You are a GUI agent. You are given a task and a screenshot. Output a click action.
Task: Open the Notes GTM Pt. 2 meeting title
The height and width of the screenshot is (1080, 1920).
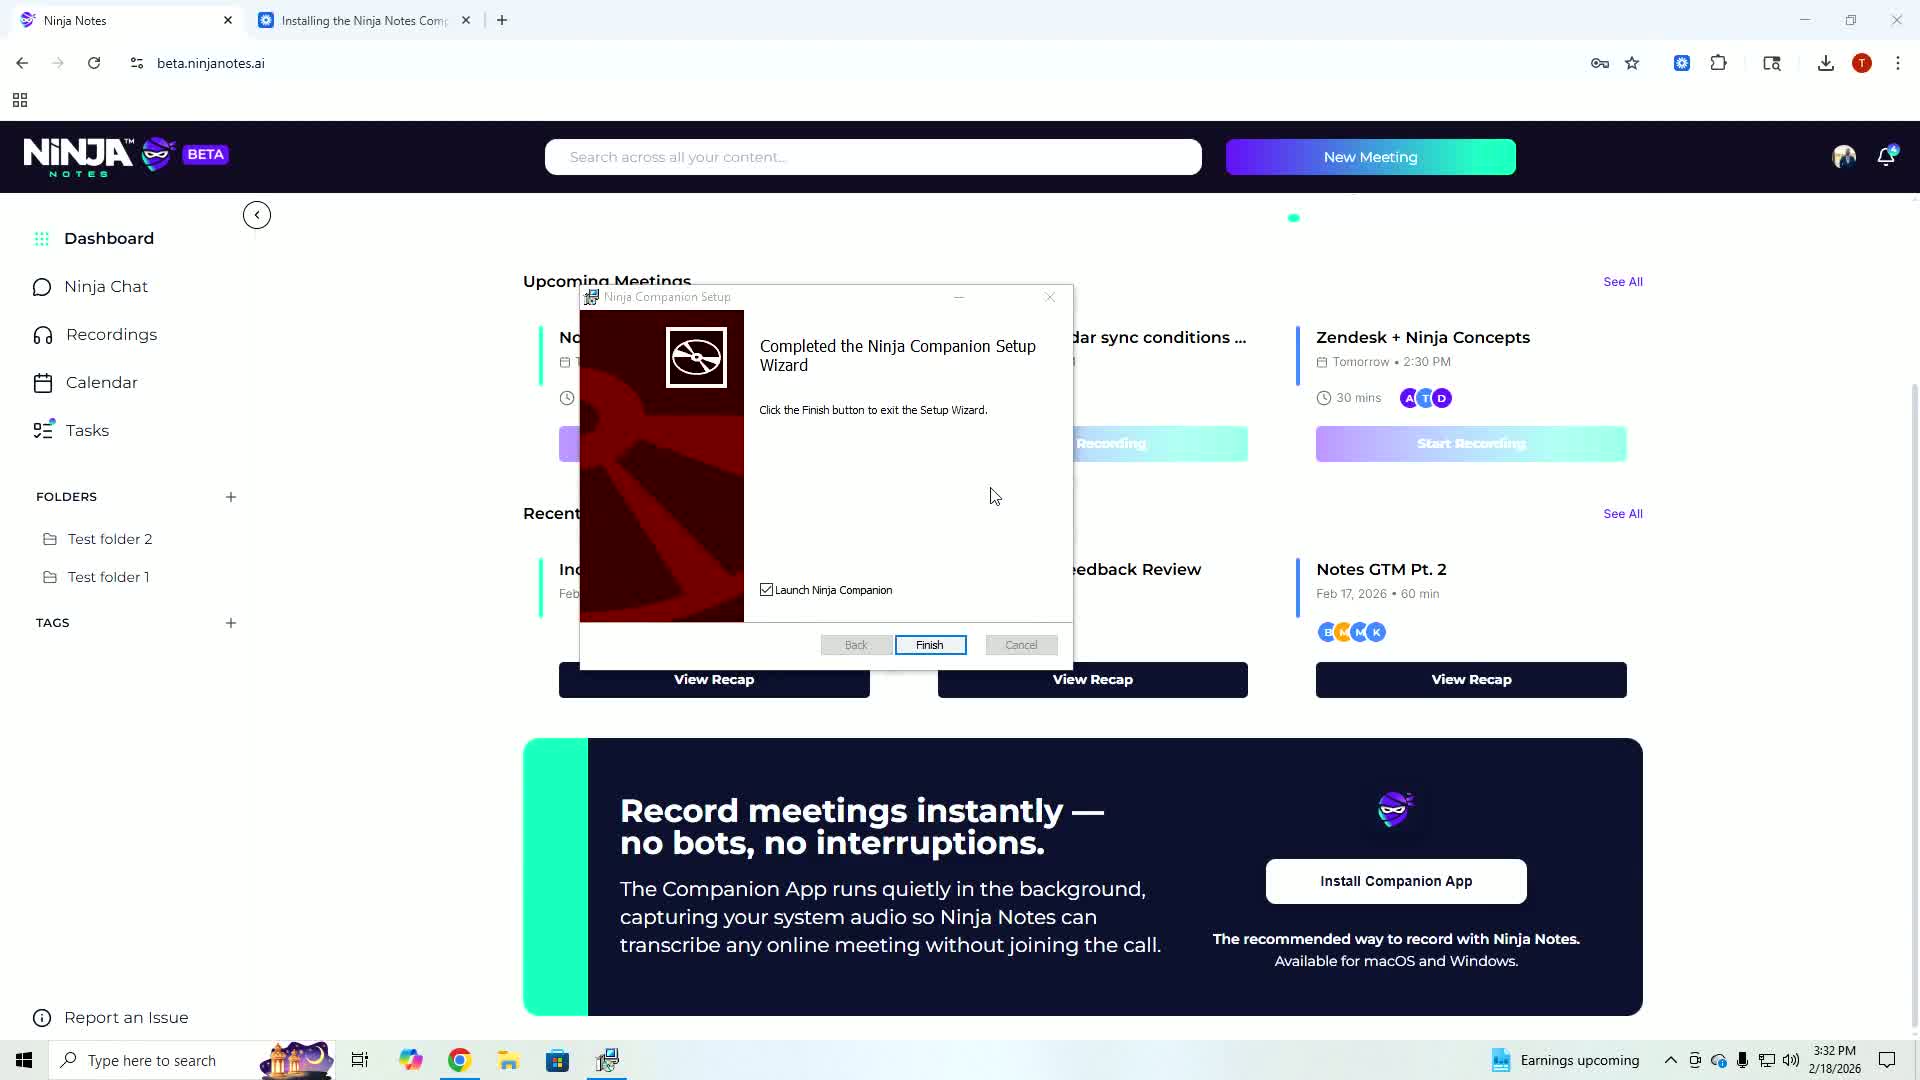[1381, 570]
